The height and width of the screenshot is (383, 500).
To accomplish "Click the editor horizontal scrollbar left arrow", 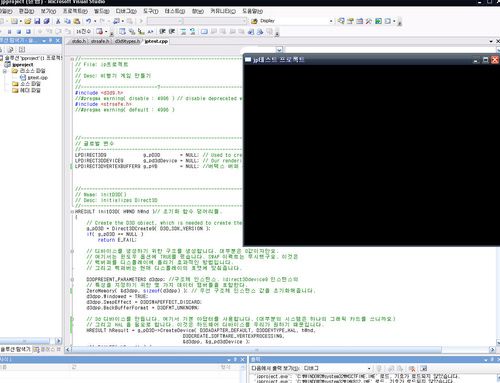I will click(68, 349).
